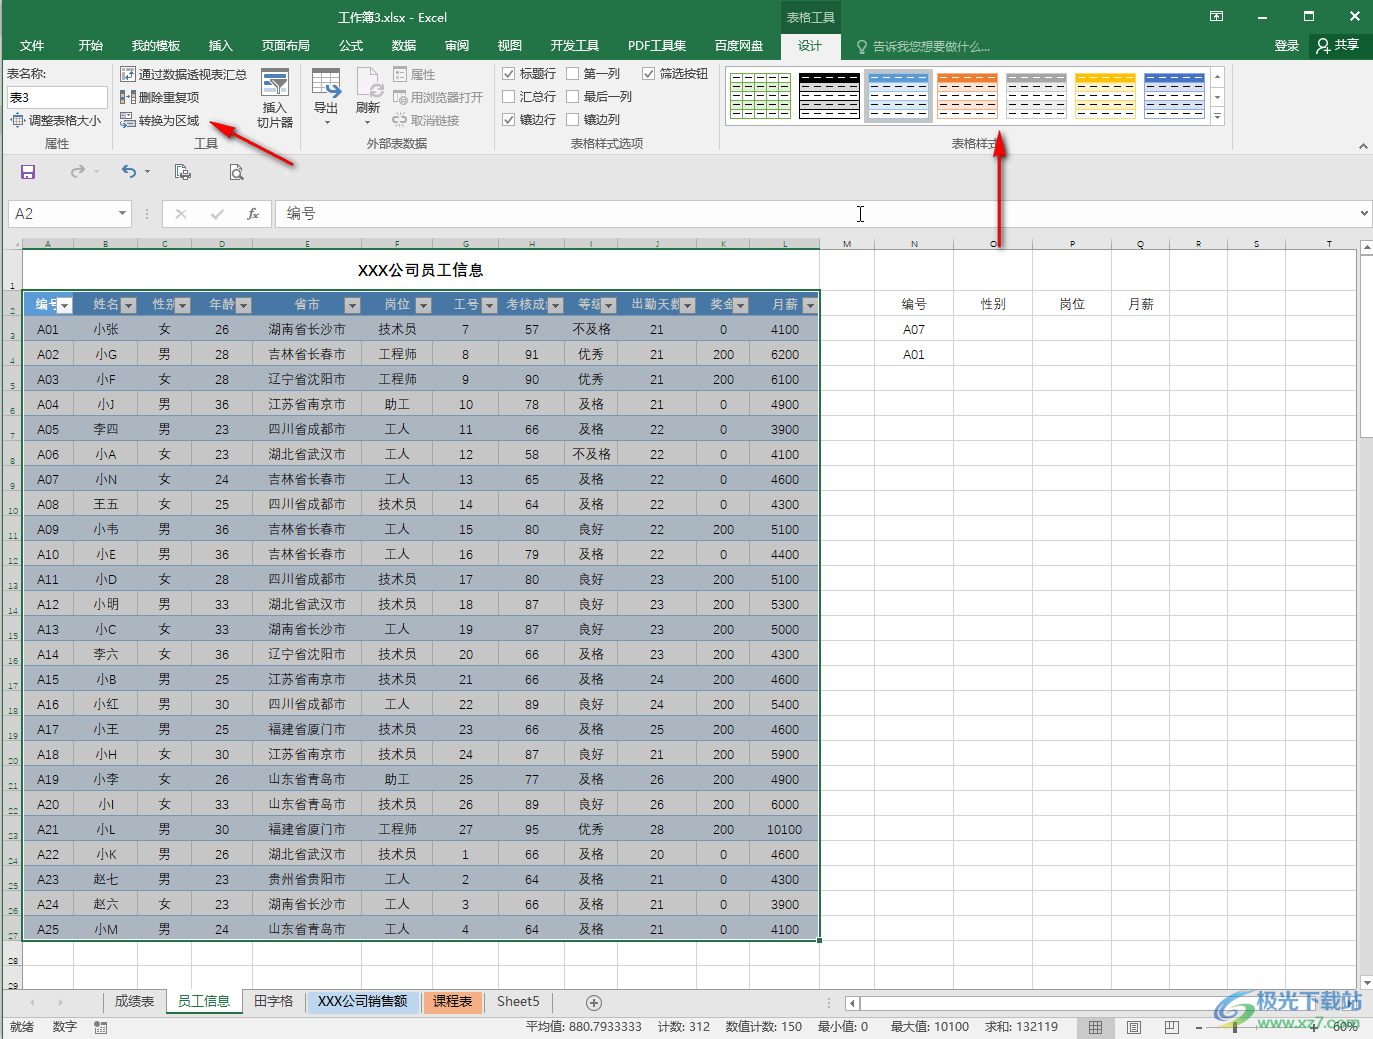
Task: Click the zoom out minus button
Action: [x=1198, y=1027]
